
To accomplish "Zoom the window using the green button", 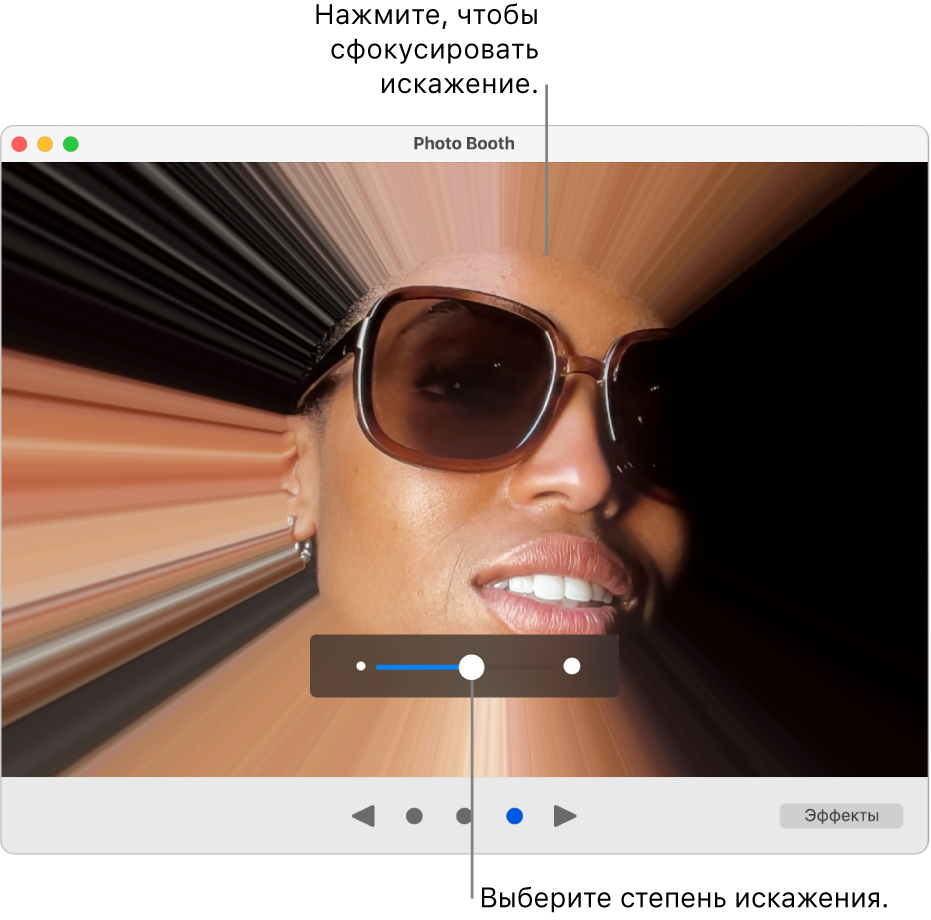I will [71, 144].
